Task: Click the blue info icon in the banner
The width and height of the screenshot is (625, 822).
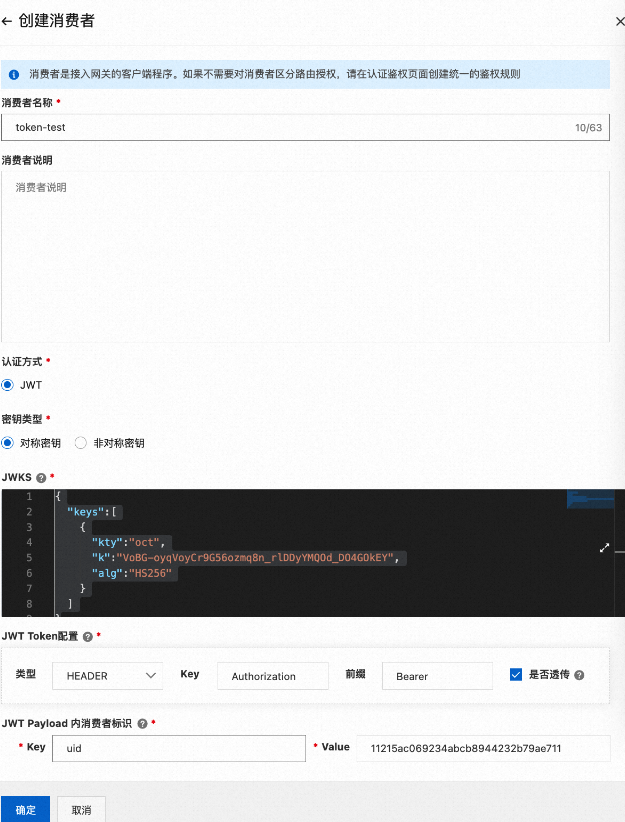Action: click(14, 74)
